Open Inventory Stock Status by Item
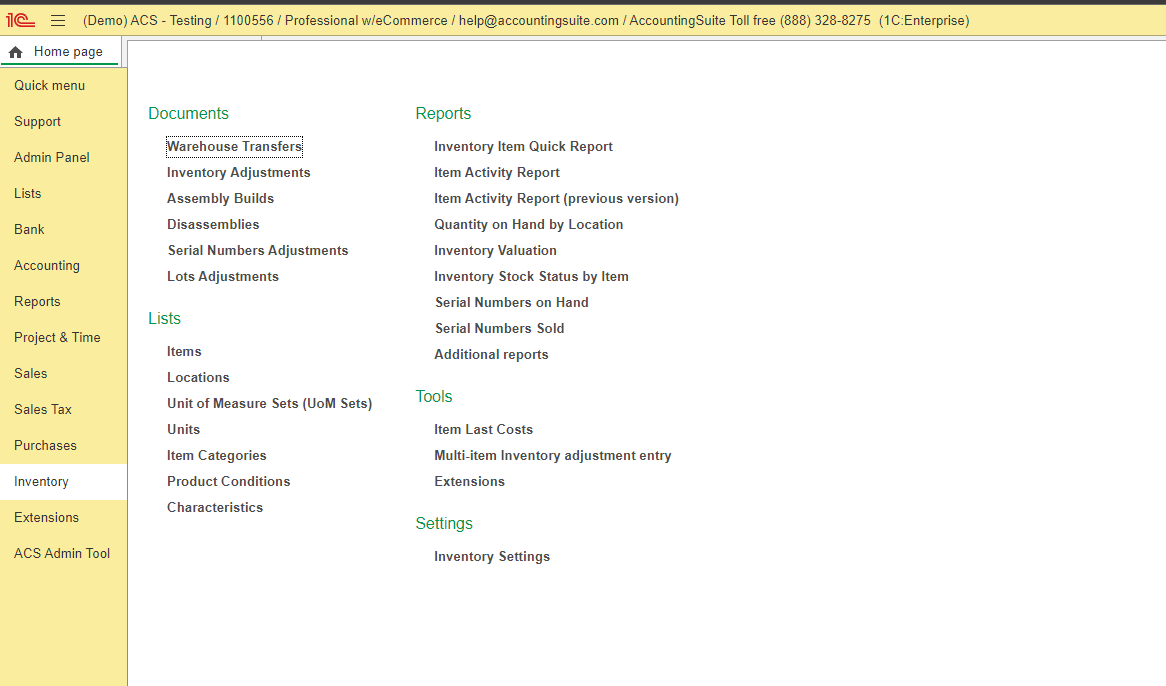 click(531, 276)
